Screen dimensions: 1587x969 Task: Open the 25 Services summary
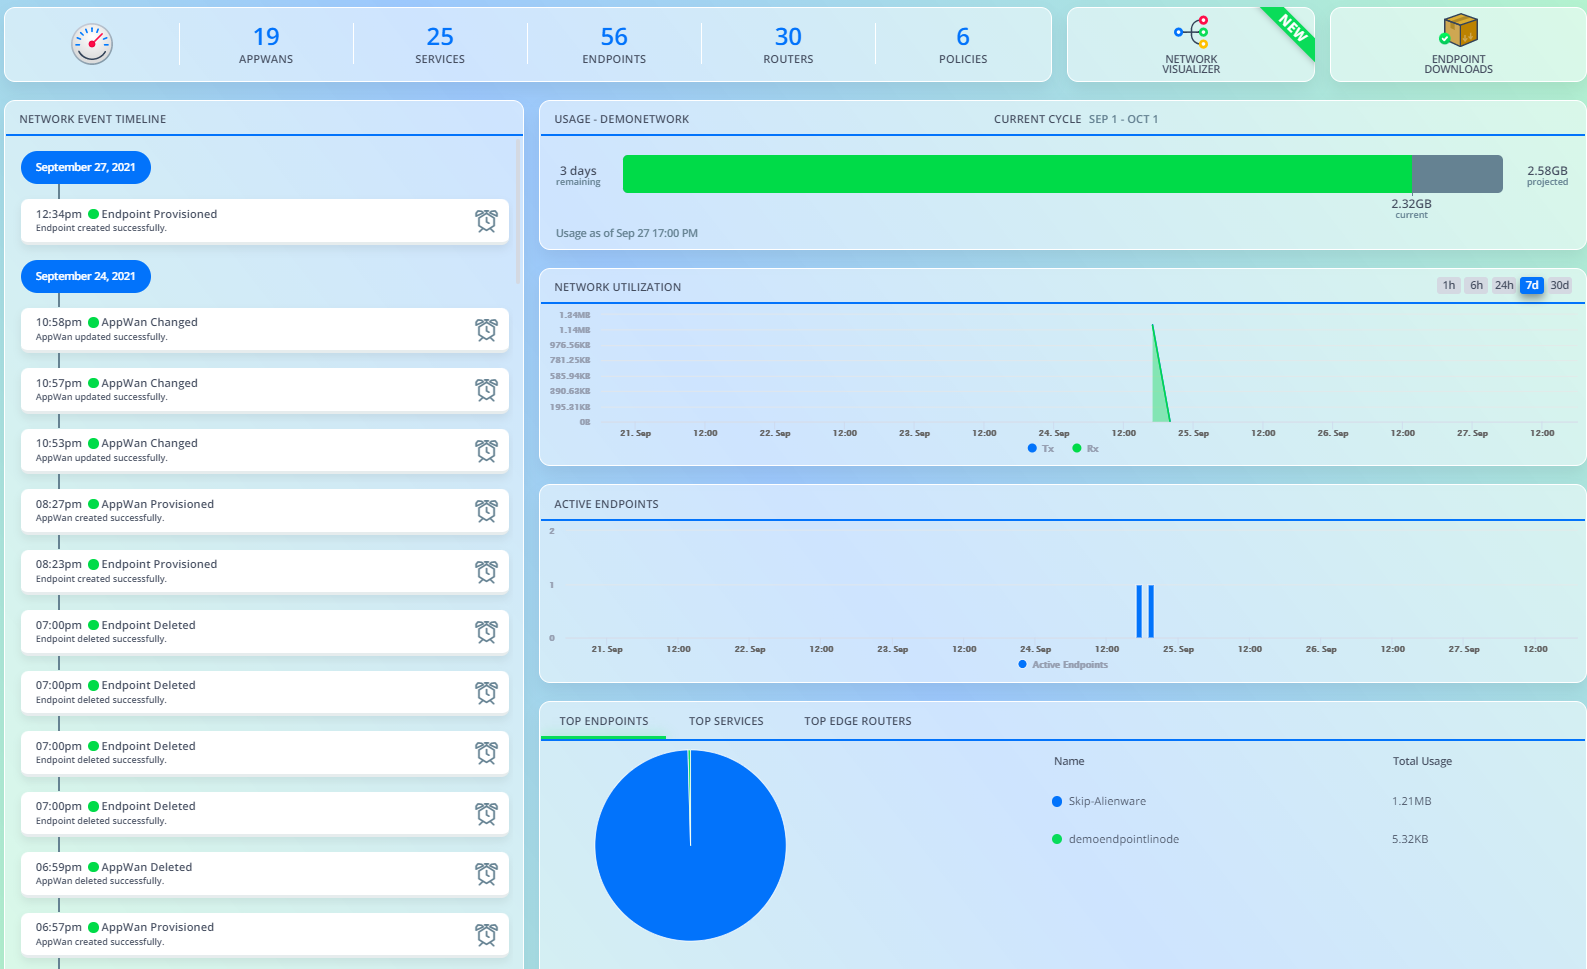(x=440, y=45)
